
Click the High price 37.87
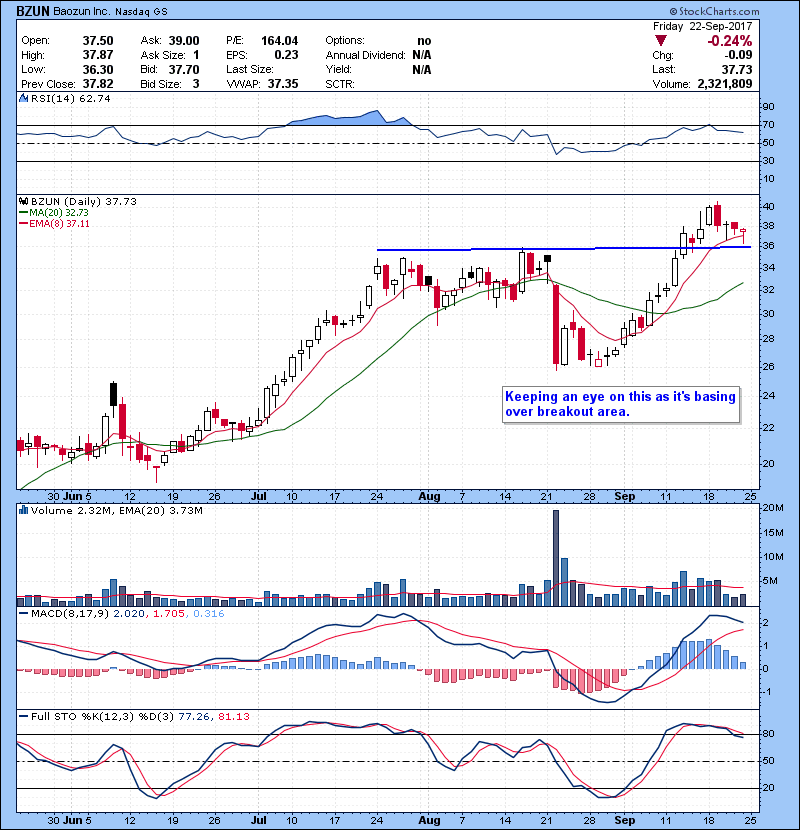[98, 55]
